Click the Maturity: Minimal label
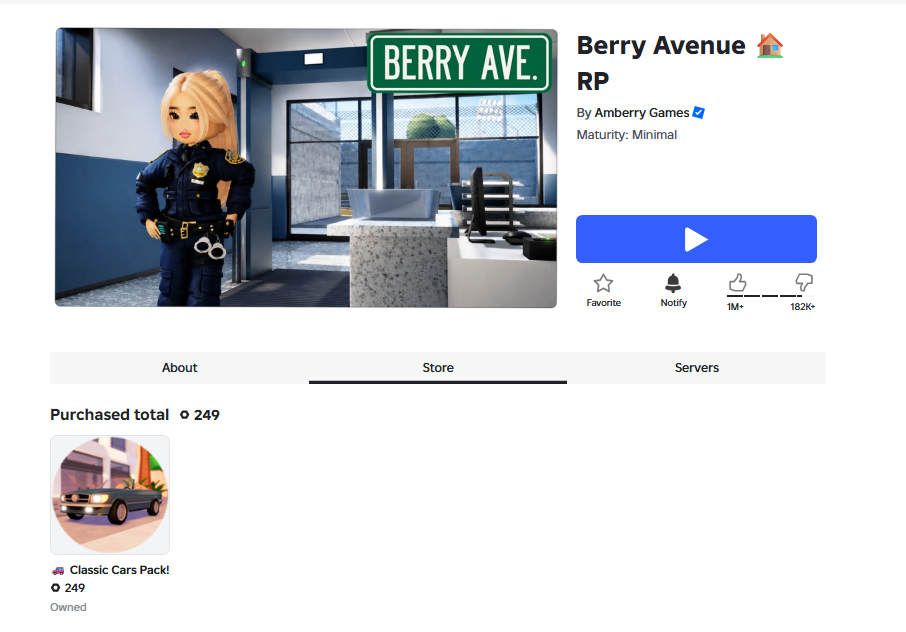The image size is (906, 632). tap(626, 135)
